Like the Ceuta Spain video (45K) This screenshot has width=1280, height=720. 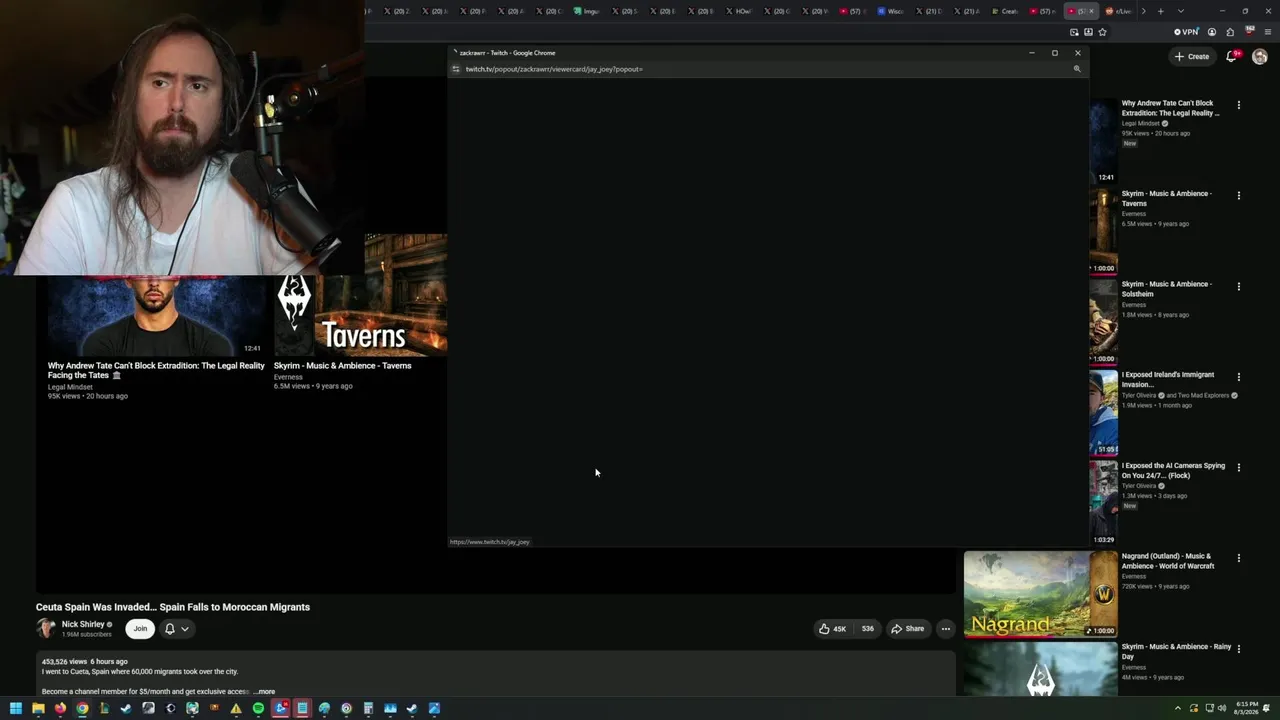point(832,629)
